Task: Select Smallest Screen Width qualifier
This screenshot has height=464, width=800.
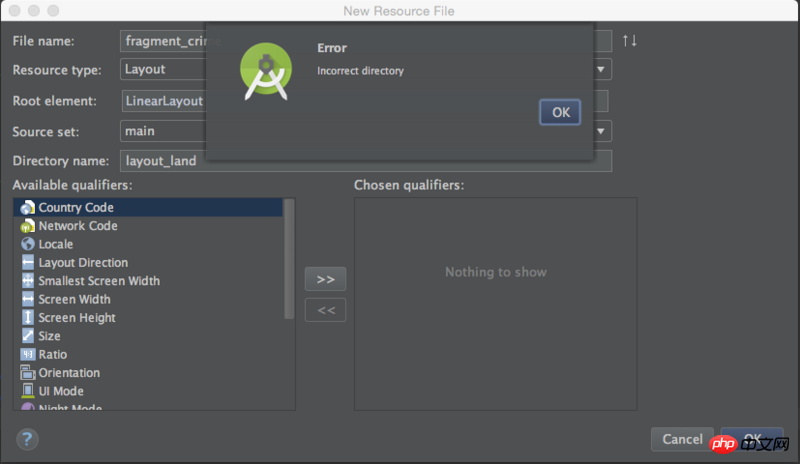Action: click(x=148, y=281)
